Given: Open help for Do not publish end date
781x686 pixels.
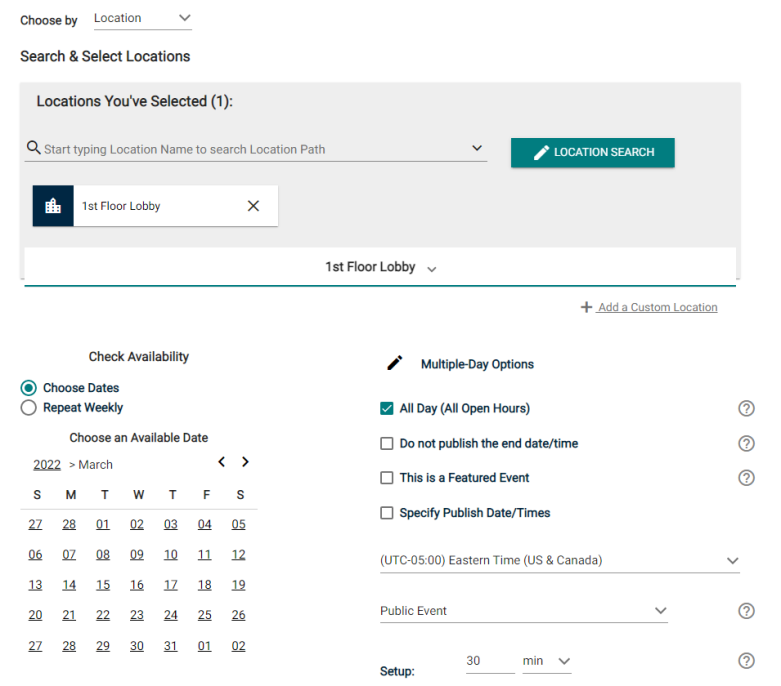Looking at the screenshot, I should point(745,443).
